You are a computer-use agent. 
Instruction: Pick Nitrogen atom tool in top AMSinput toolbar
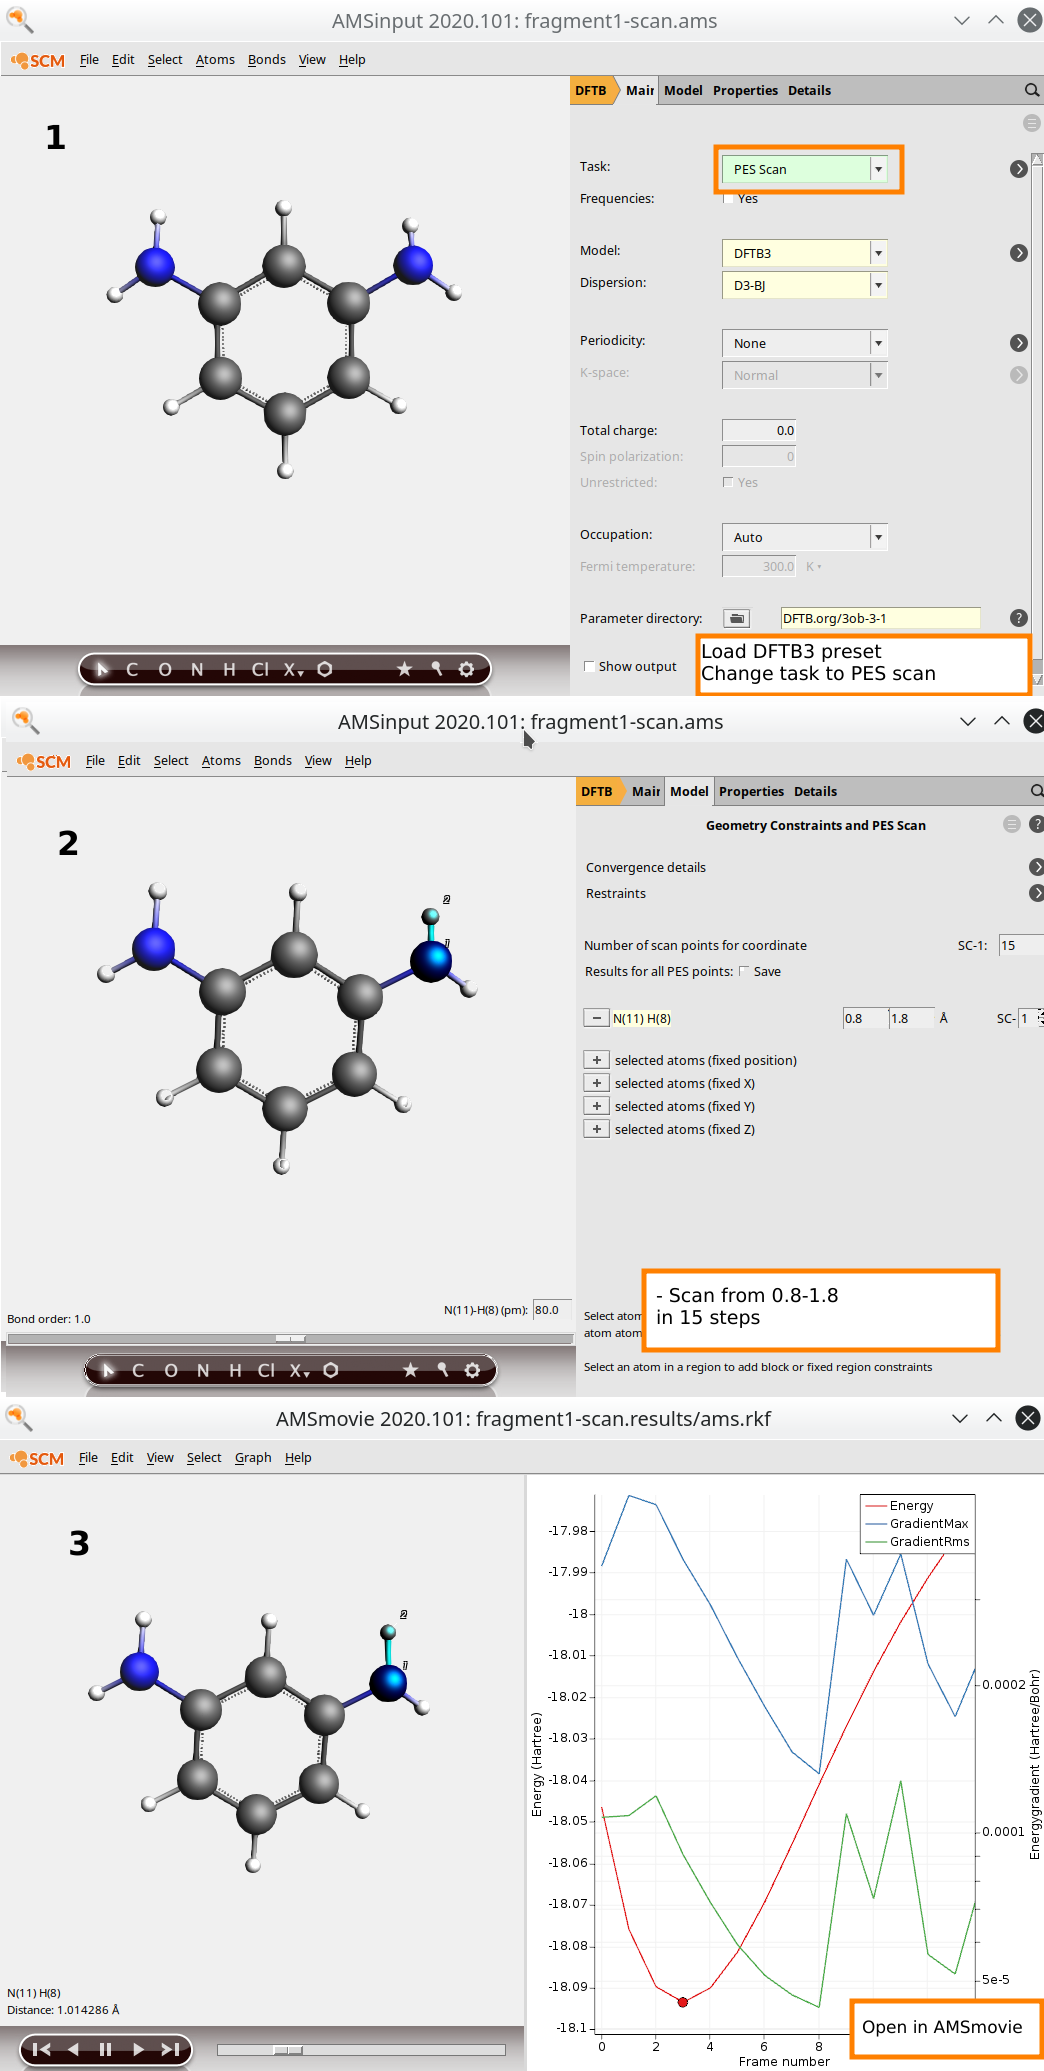pos(197,669)
